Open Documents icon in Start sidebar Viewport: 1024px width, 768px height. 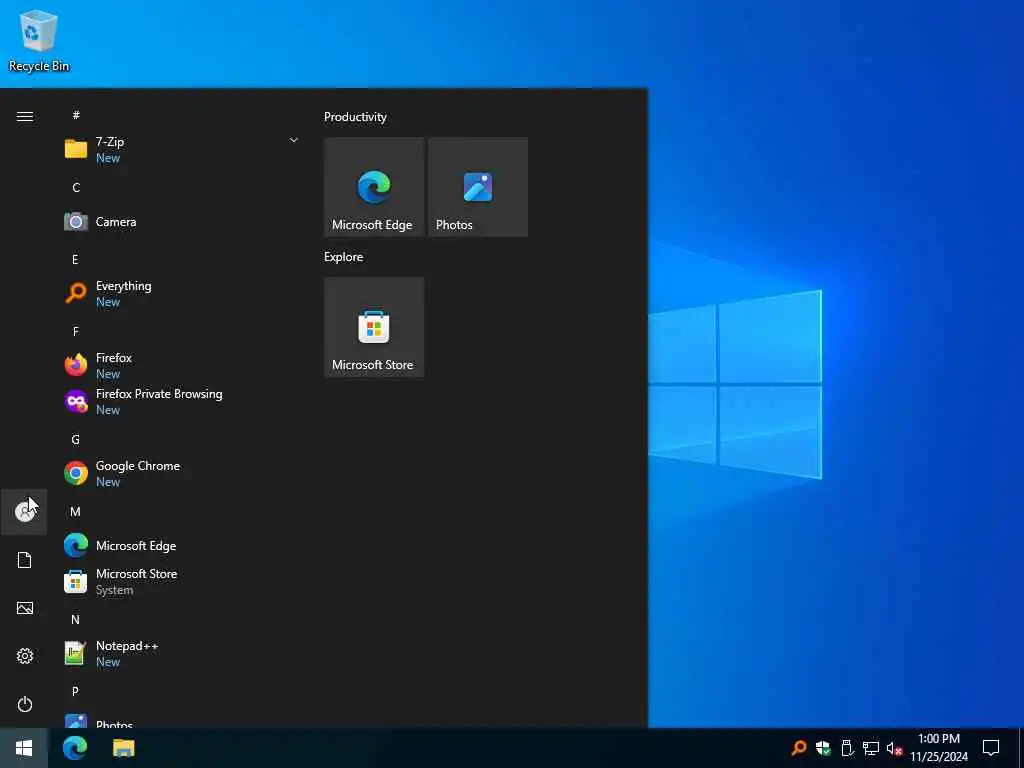coord(24,560)
